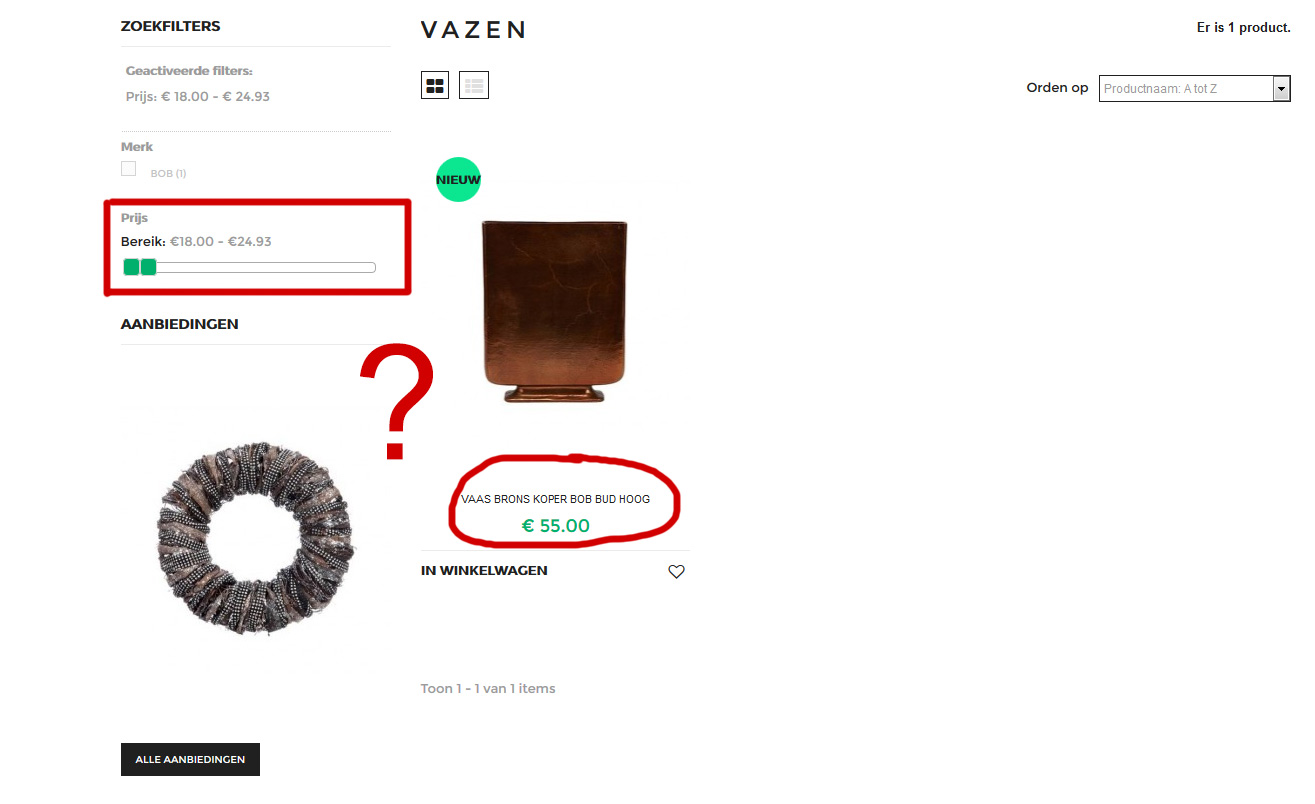This screenshot has height=804, width=1315.
Task: Open the Productnaam: A tot Z sort dropdown
Action: pos(1195,89)
